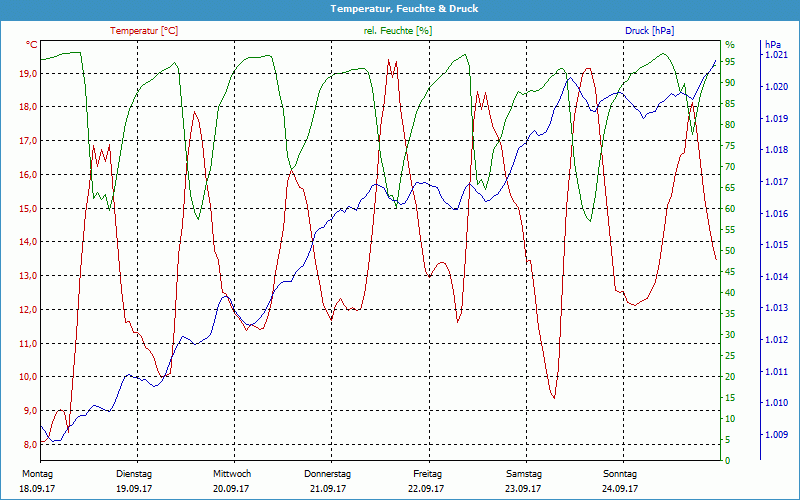Click the '18,0' temperature axis value

pyautogui.click(x=28, y=107)
